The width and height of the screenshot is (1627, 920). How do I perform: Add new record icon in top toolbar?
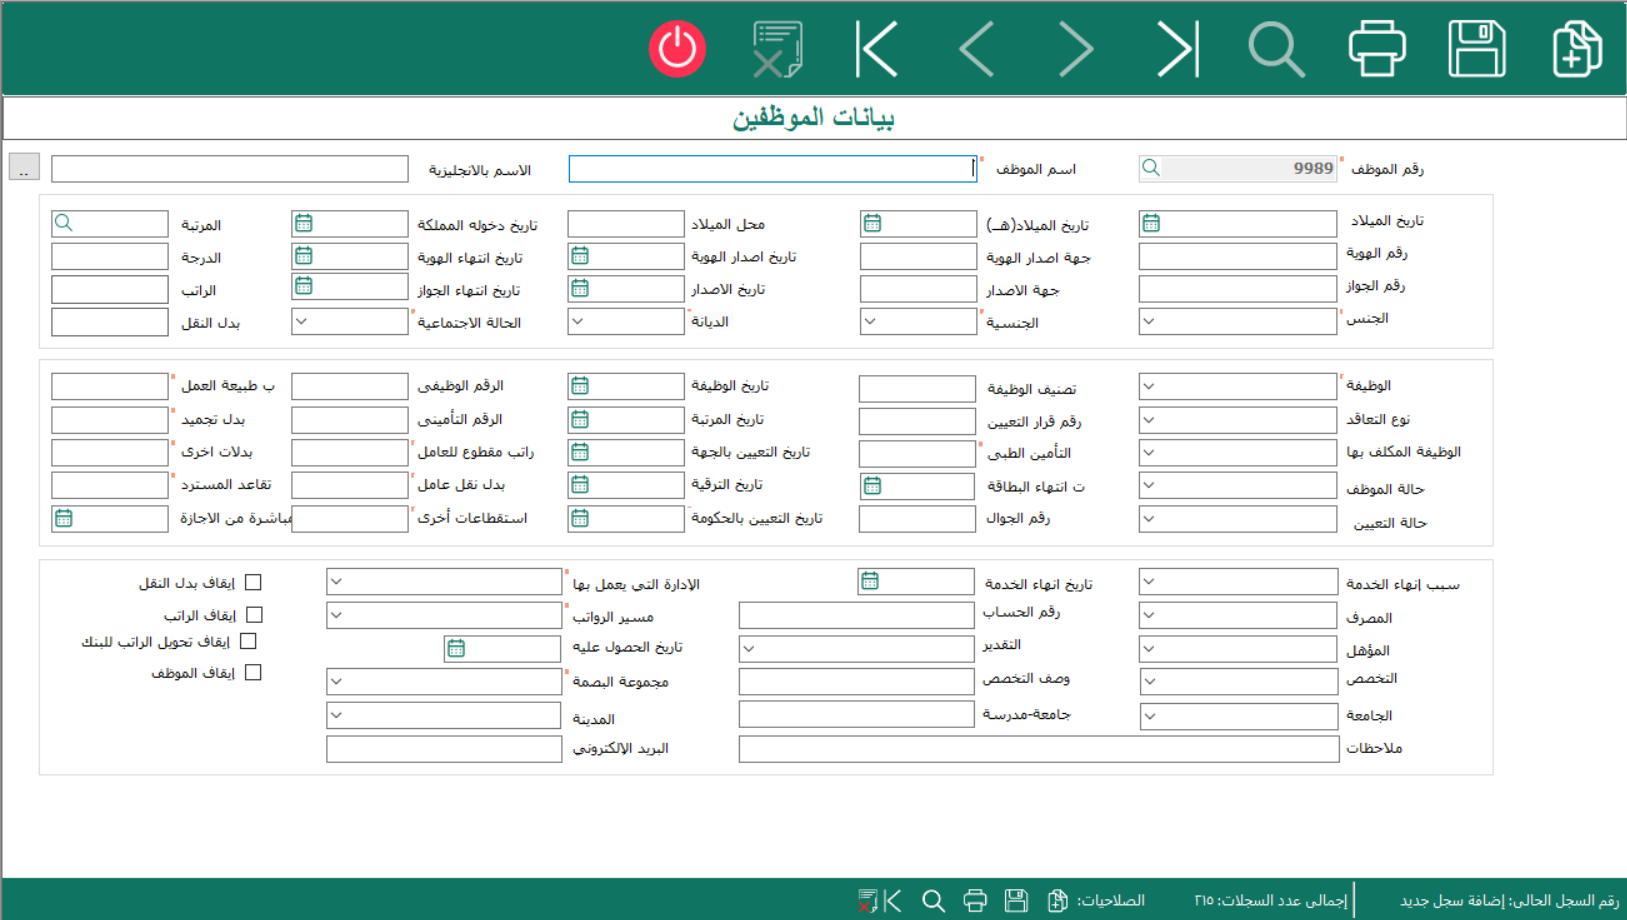[x=1577, y=49]
